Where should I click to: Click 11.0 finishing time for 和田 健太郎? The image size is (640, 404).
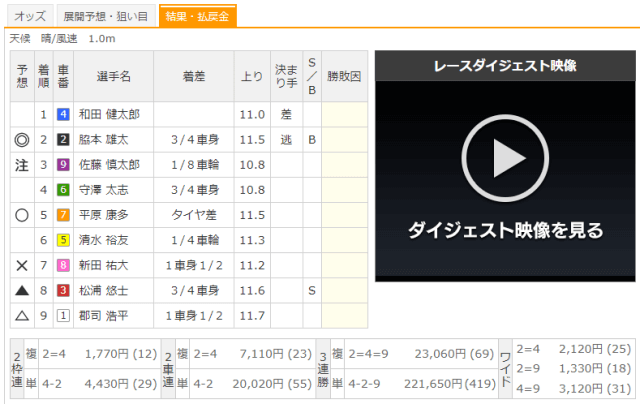point(252,115)
